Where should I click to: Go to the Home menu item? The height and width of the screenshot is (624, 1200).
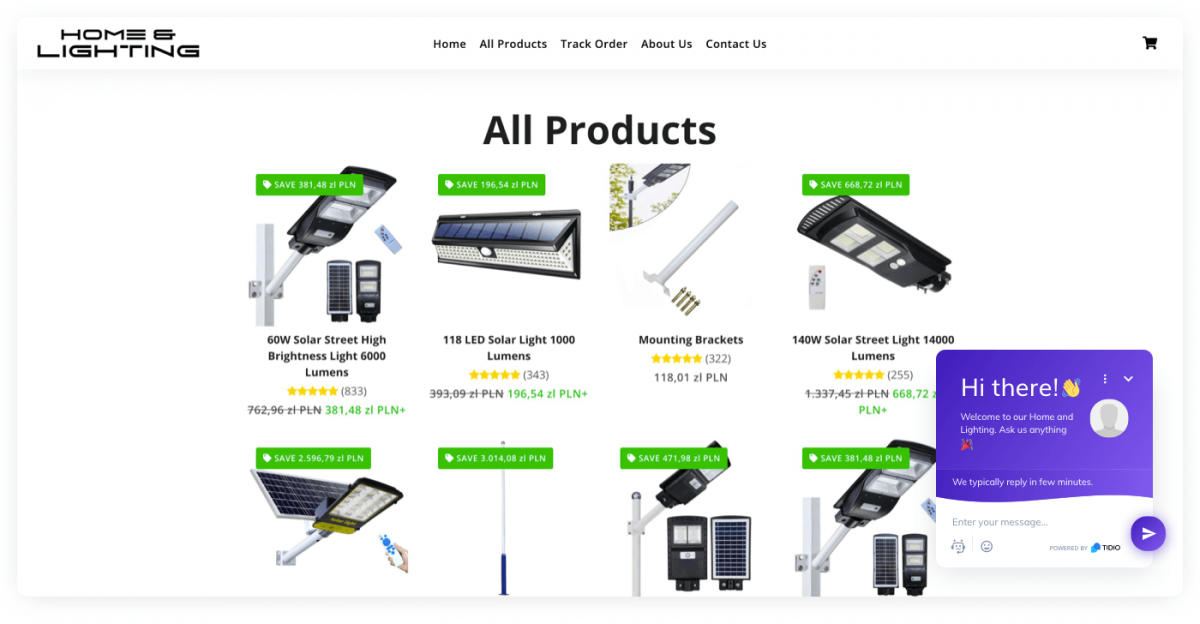click(449, 44)
